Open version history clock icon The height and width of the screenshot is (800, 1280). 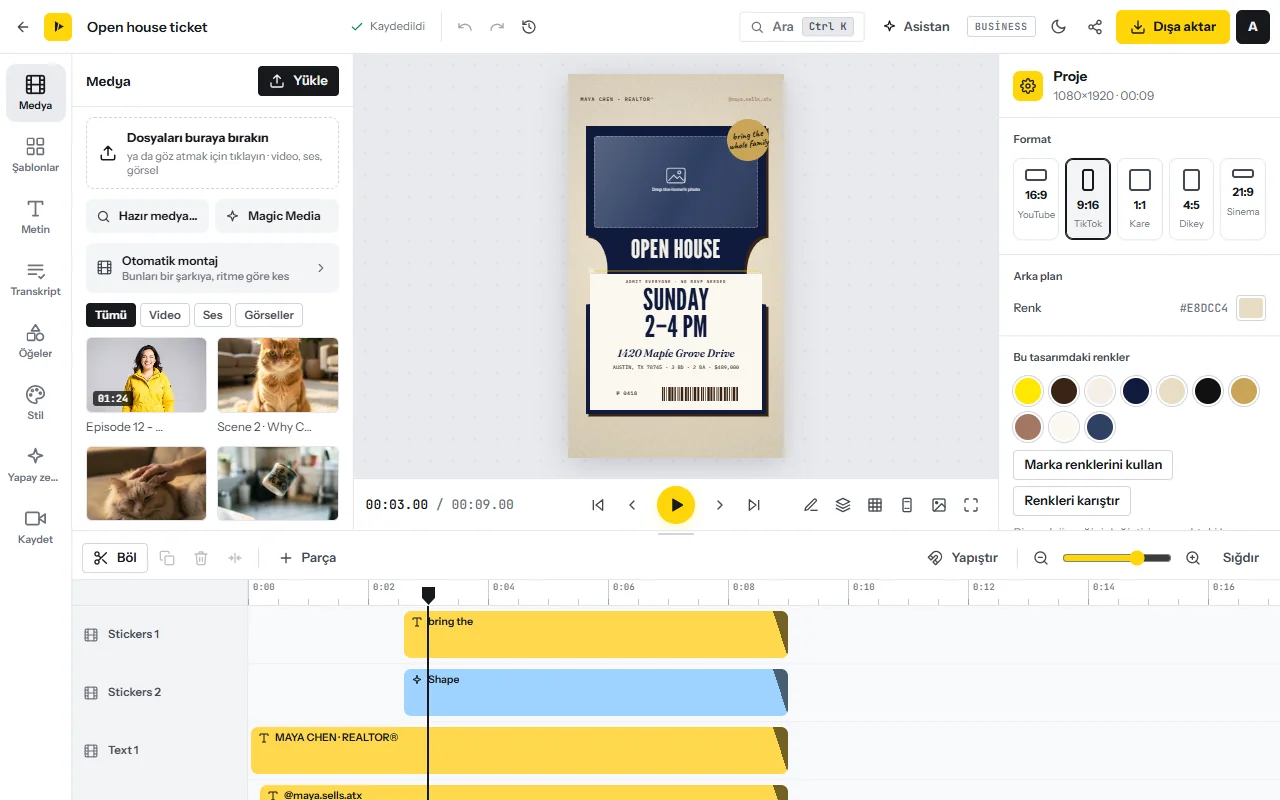pyautogui.click(x=529, y=27)
